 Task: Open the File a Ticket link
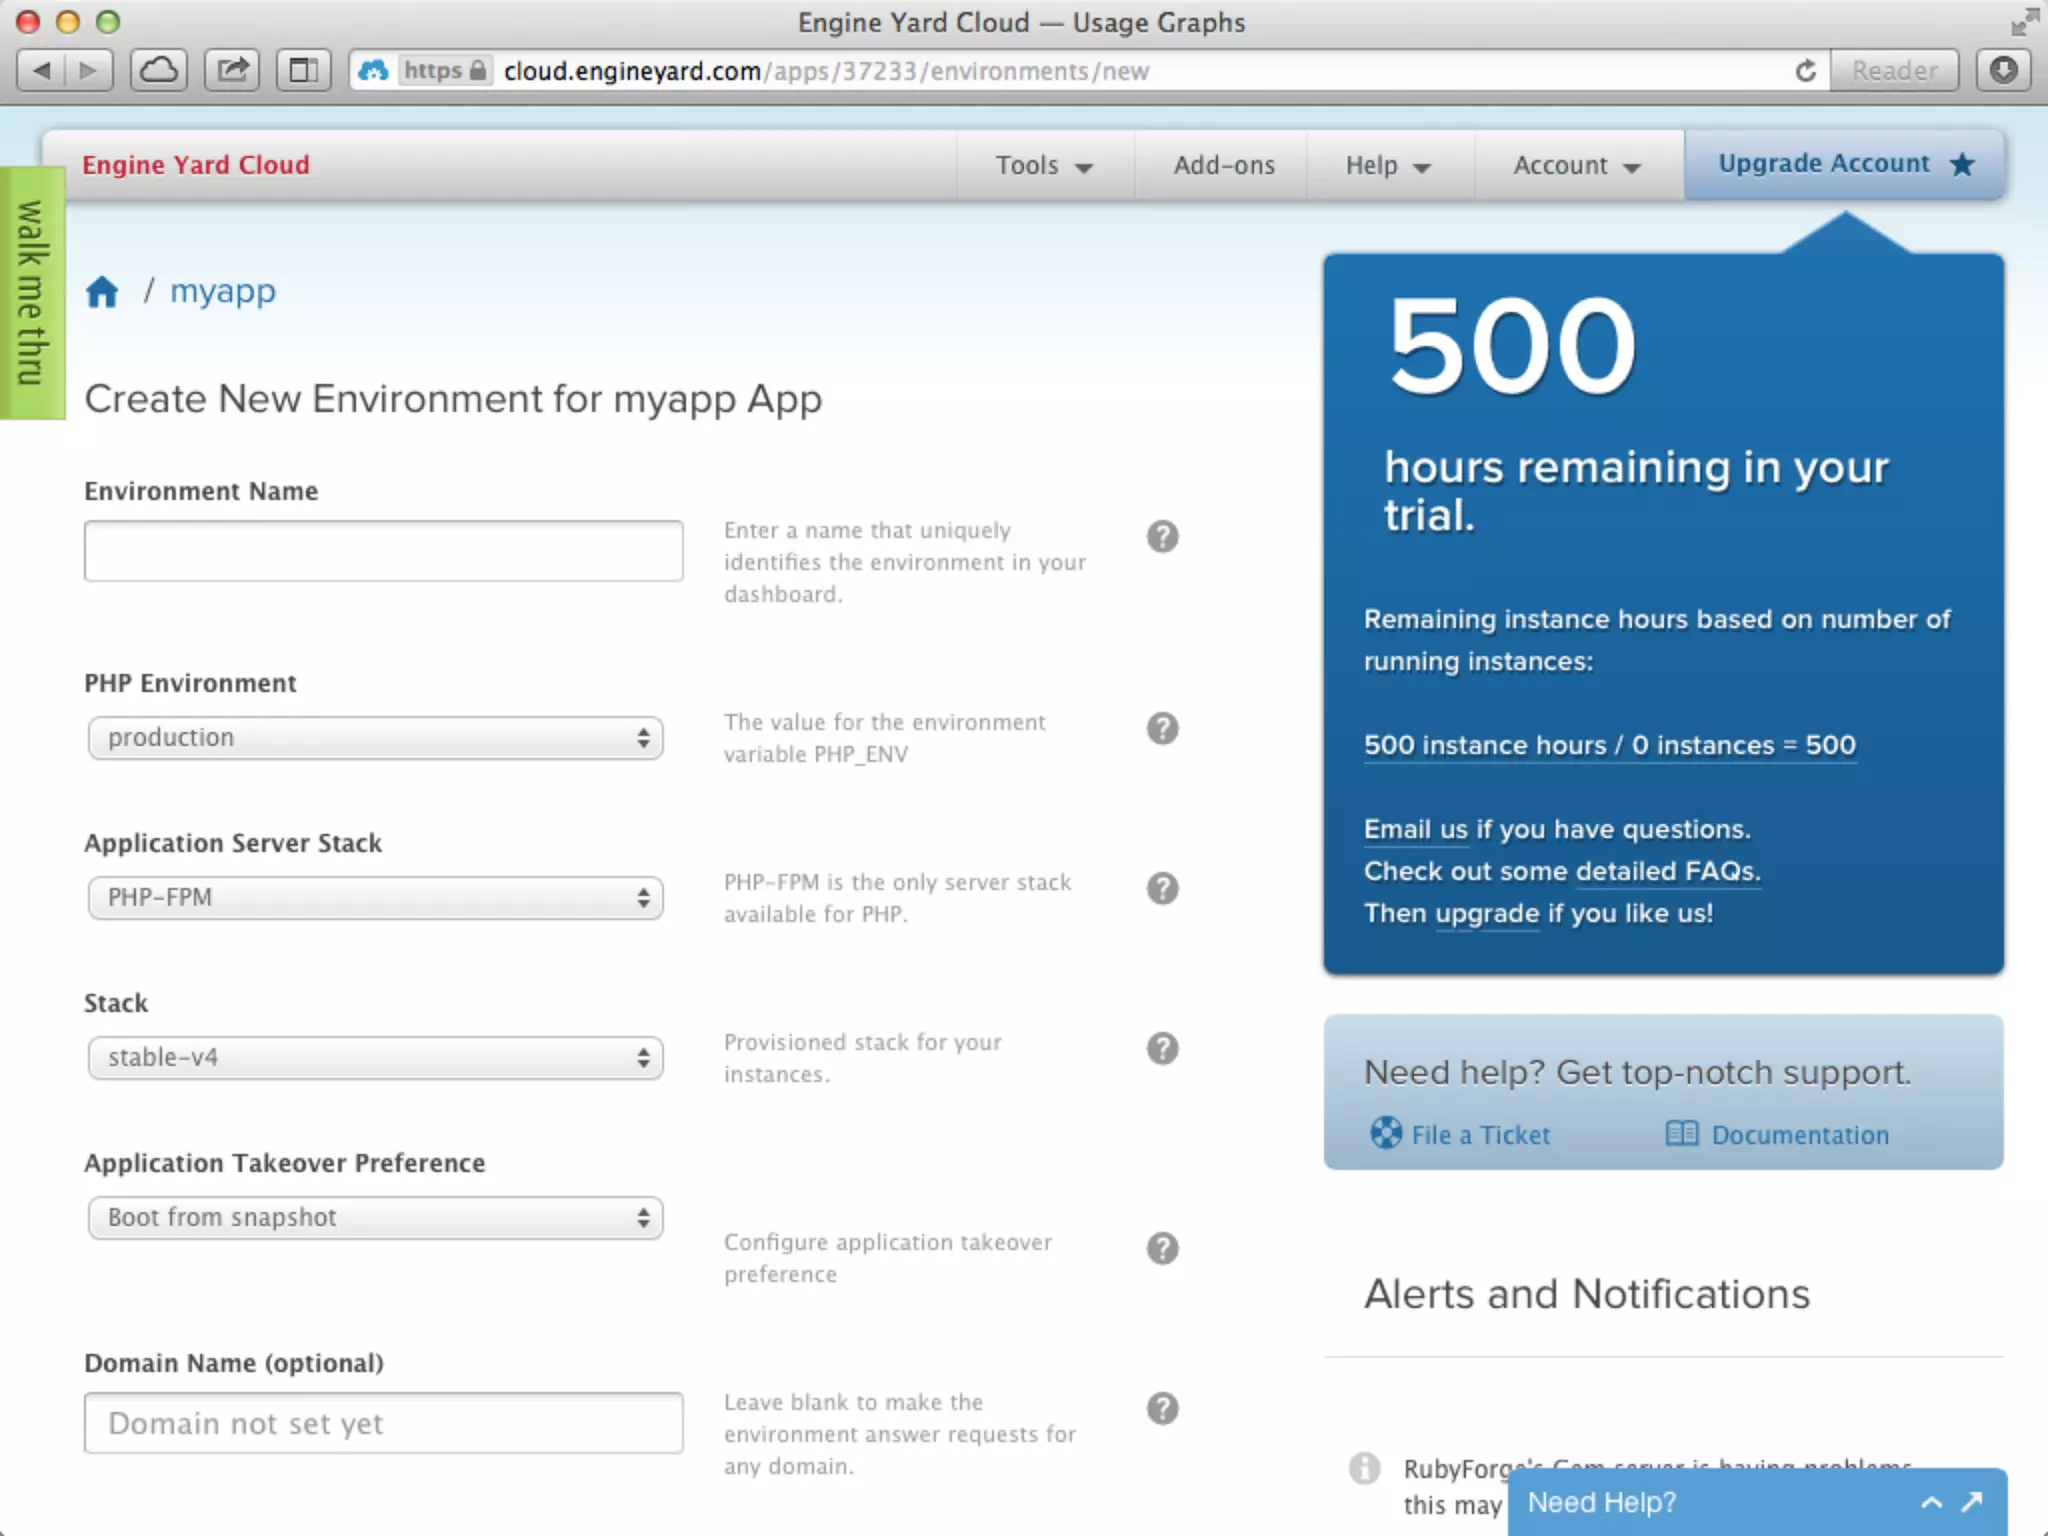coord(1479,1135)
